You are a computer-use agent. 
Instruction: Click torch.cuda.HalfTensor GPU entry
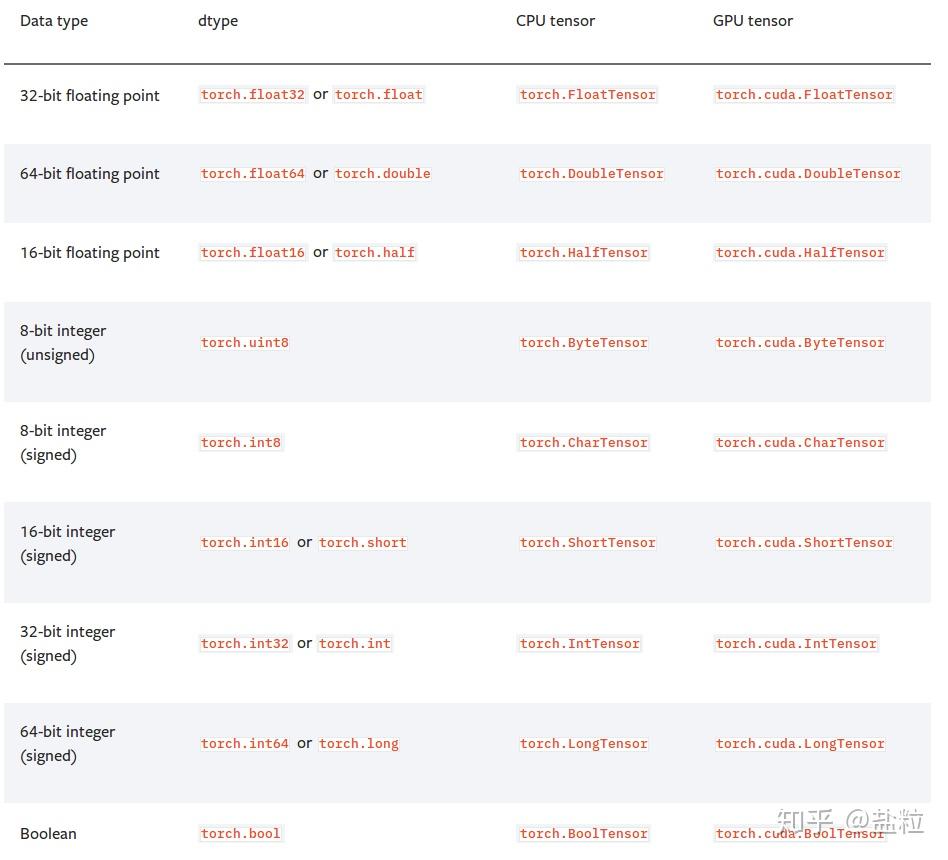coord(800,253)
